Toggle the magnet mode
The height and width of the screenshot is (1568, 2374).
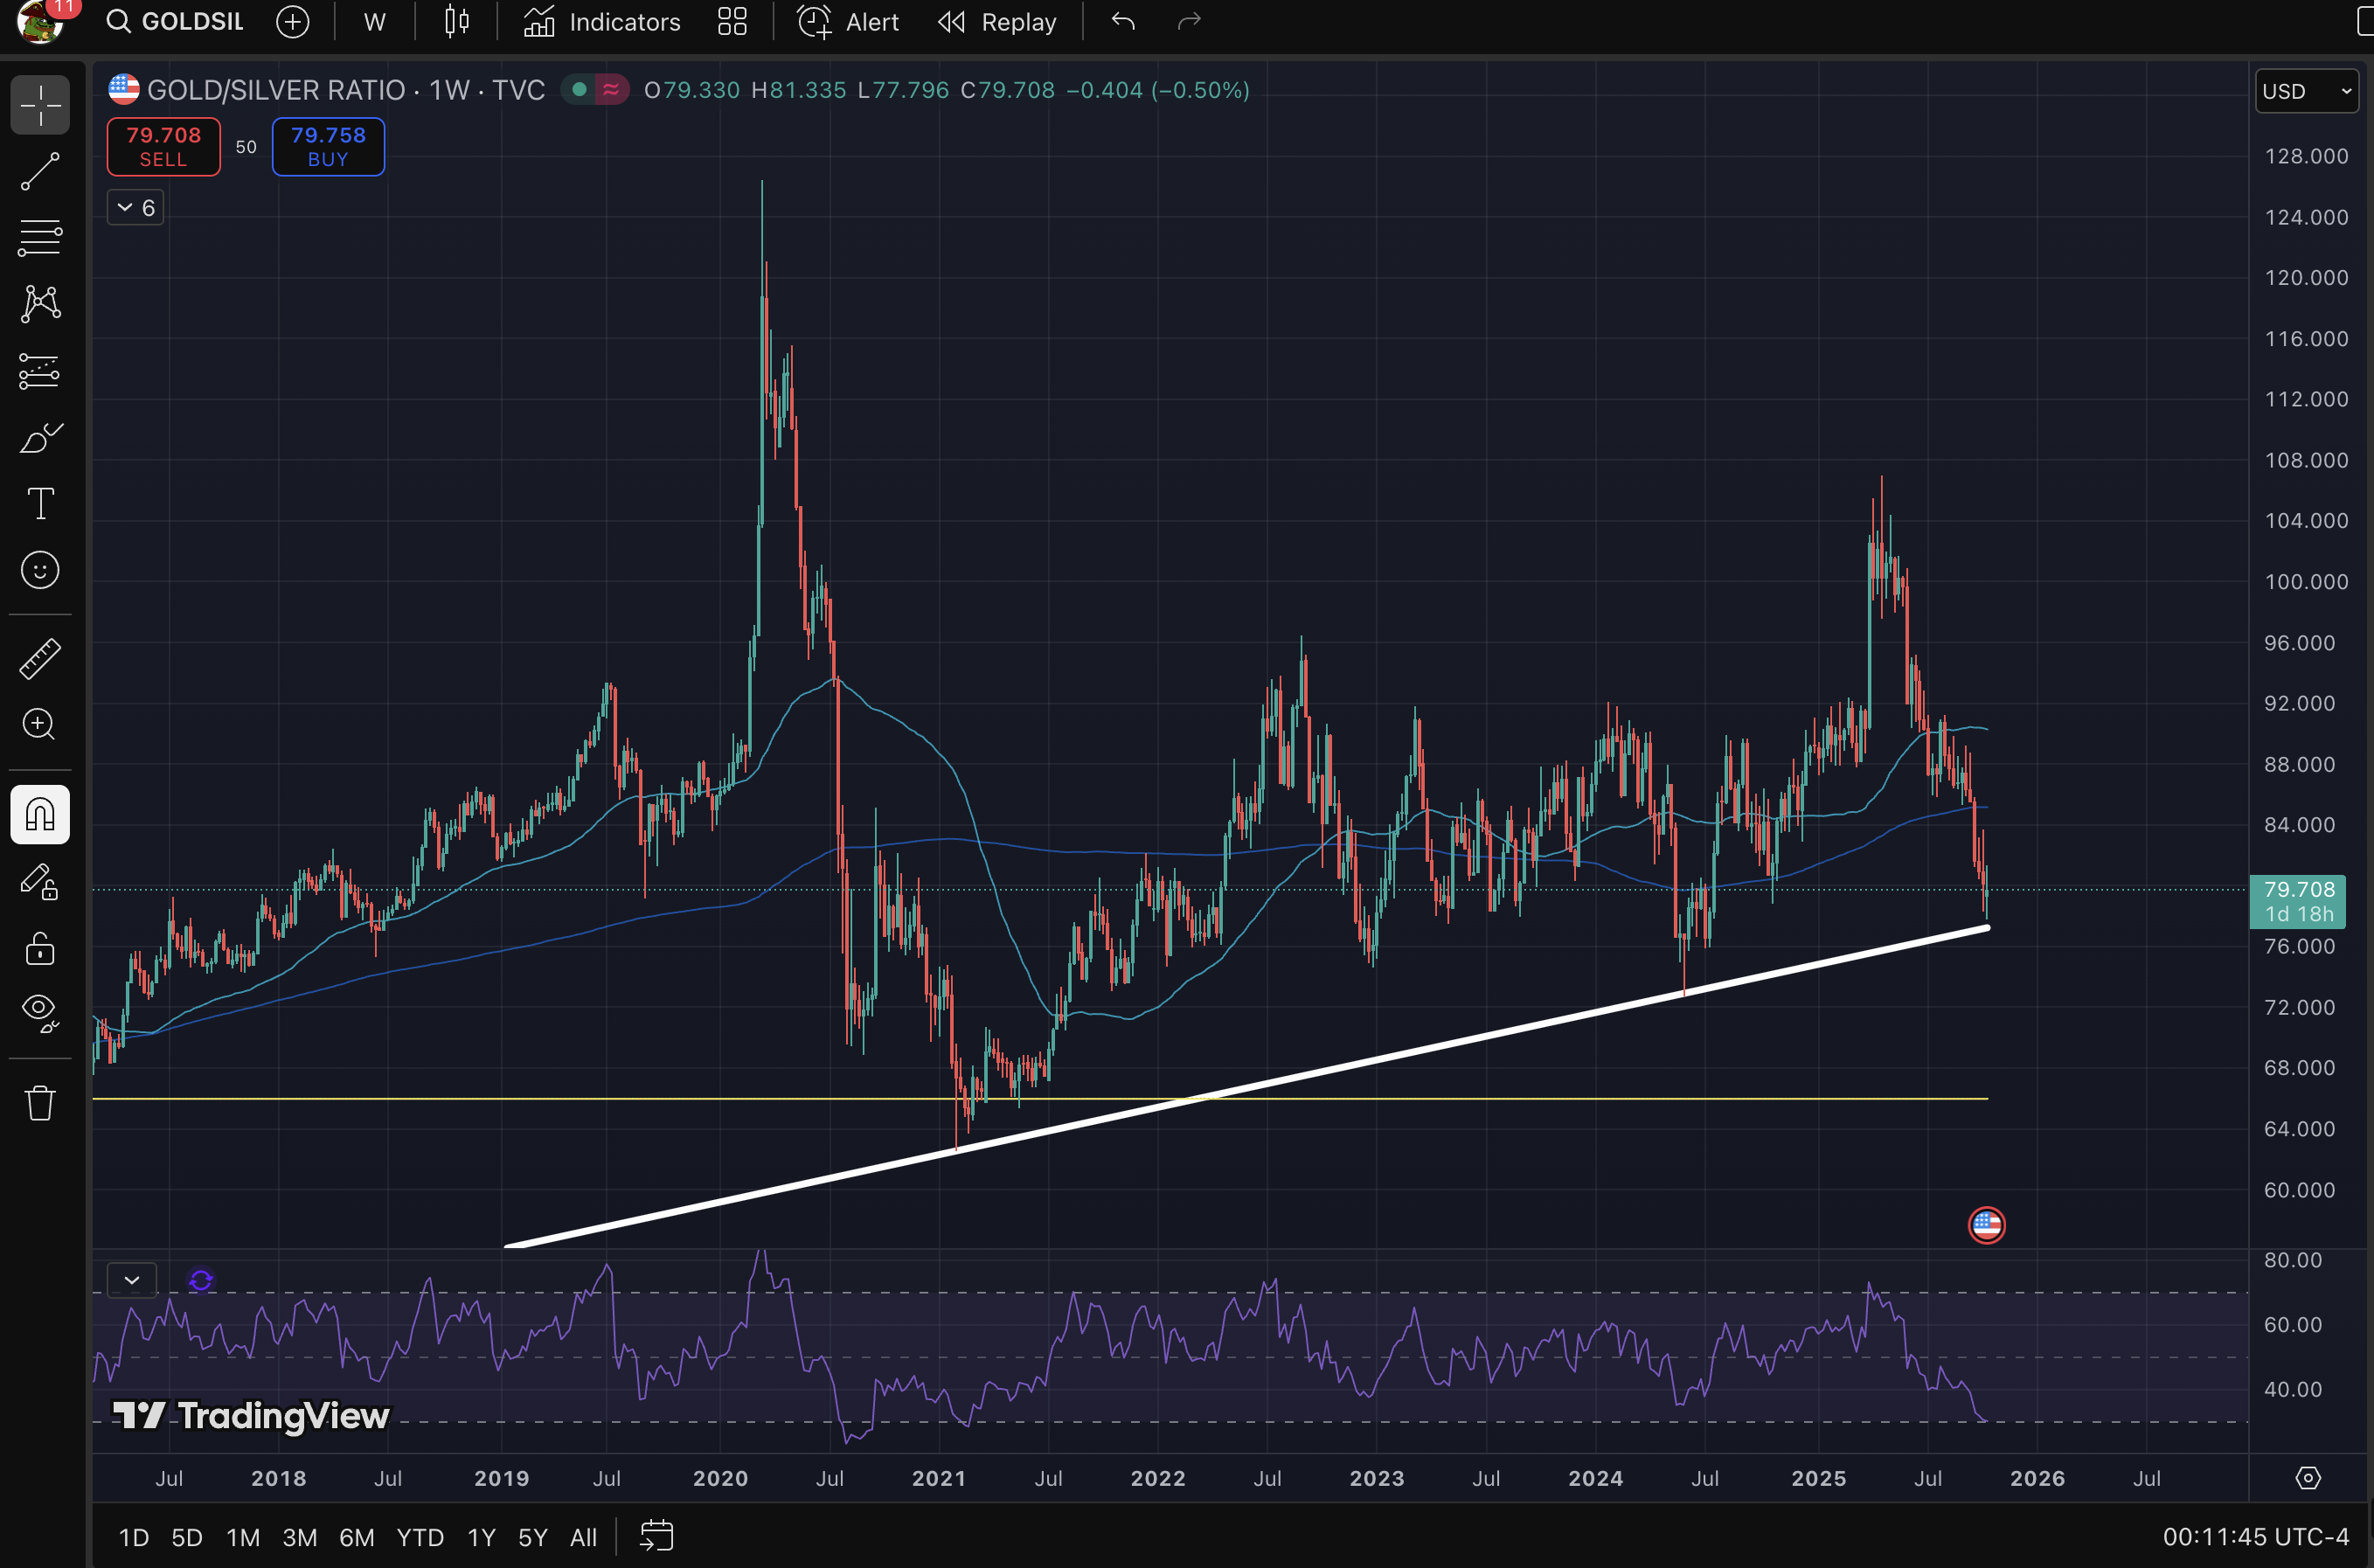pyautogui.click(x=40, y=815)
